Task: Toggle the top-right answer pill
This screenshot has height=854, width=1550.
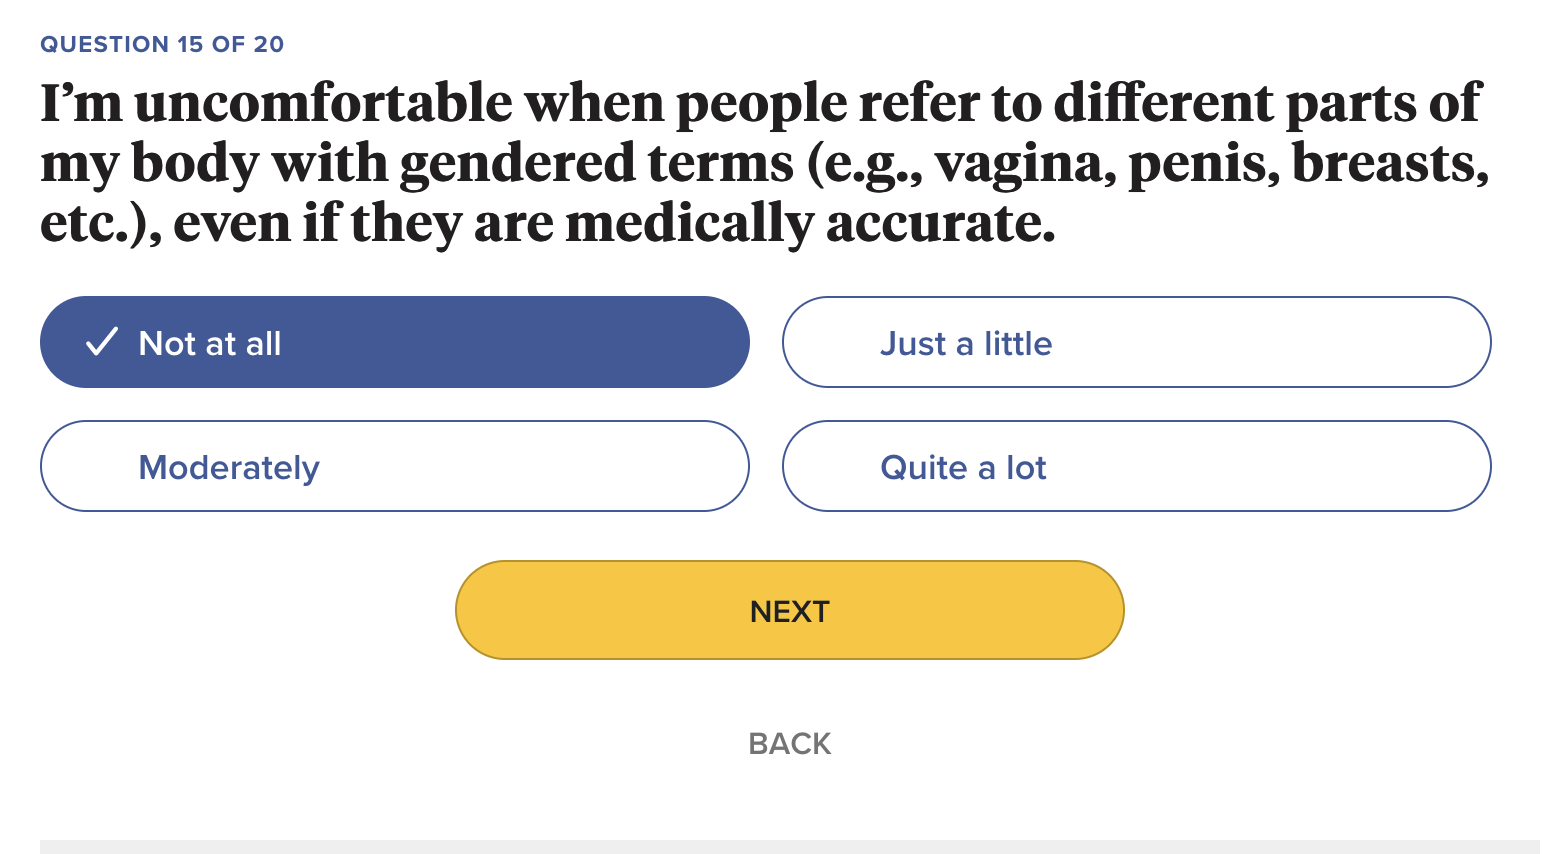Action: coord(1136,342)
